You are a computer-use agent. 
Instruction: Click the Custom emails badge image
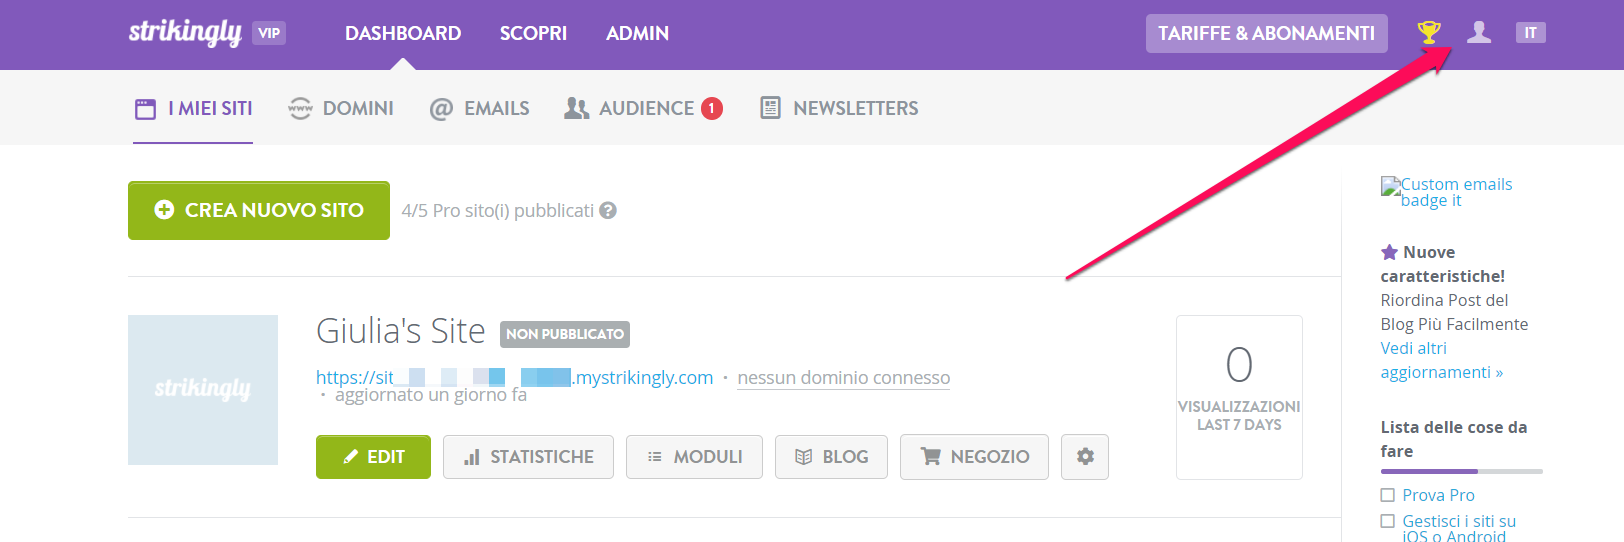click(1447, 192)
